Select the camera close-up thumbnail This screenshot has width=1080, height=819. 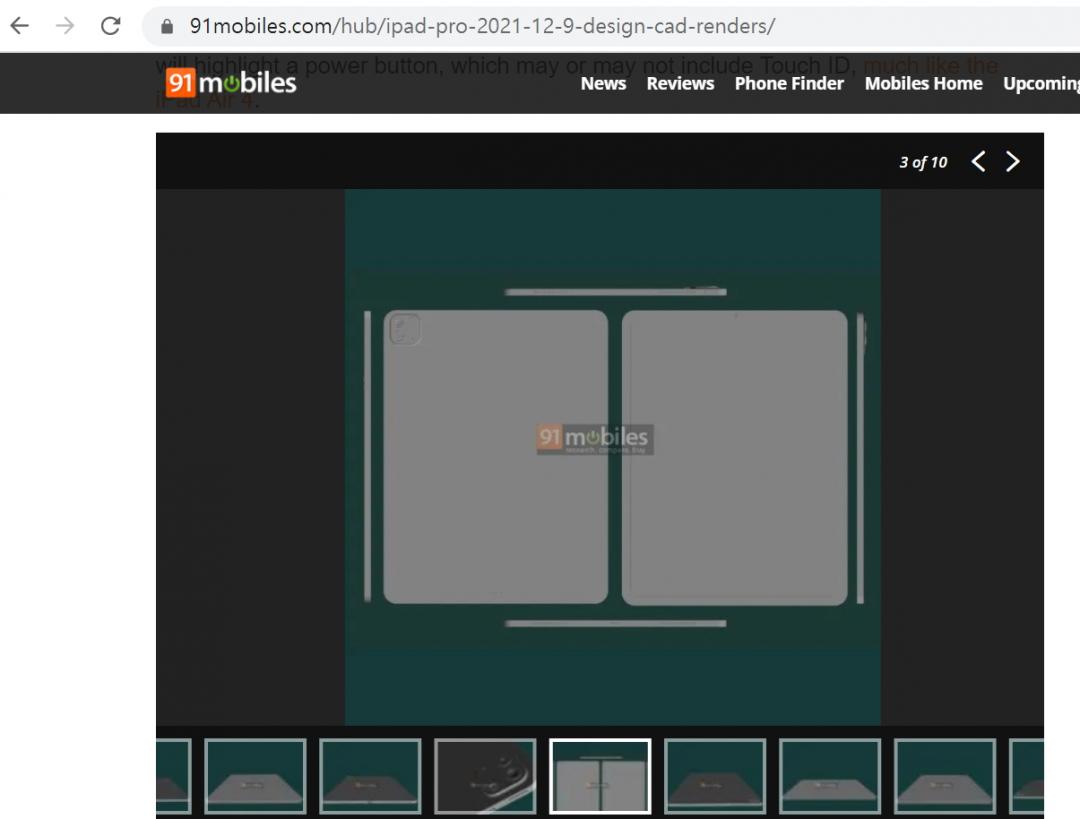[485, 776]
